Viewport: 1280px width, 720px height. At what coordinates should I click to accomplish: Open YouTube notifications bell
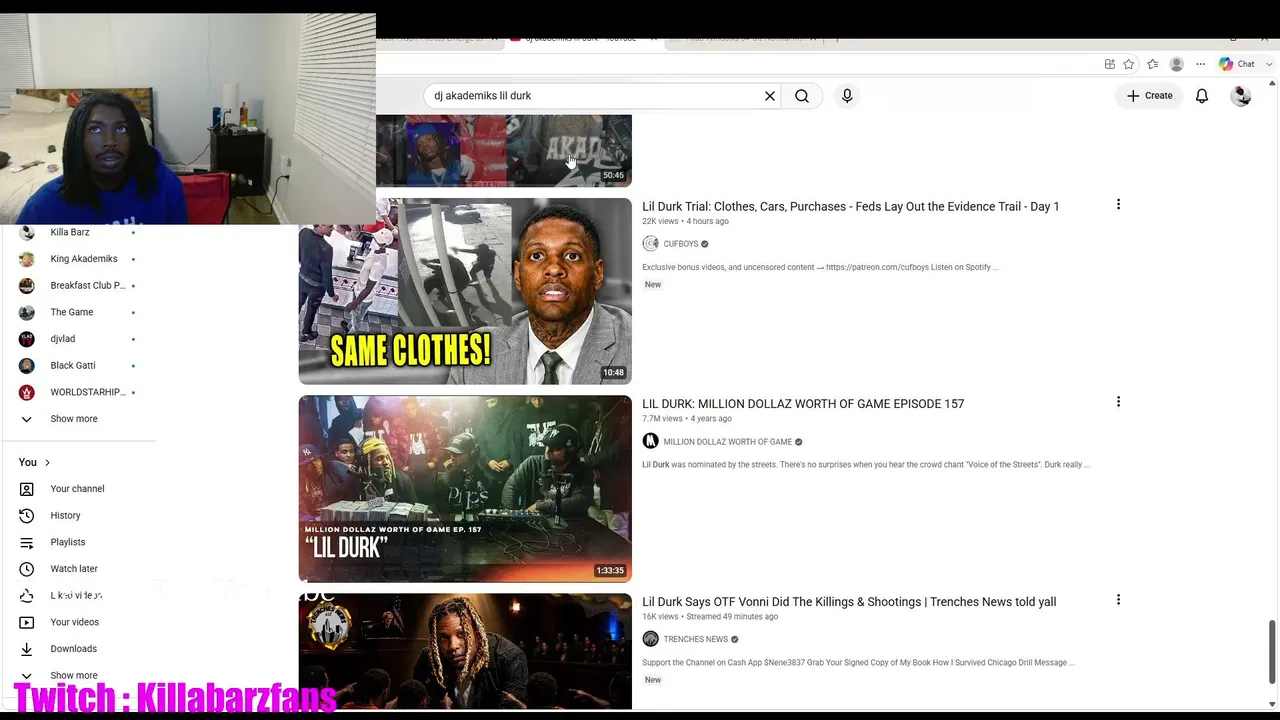(1202, 96)
